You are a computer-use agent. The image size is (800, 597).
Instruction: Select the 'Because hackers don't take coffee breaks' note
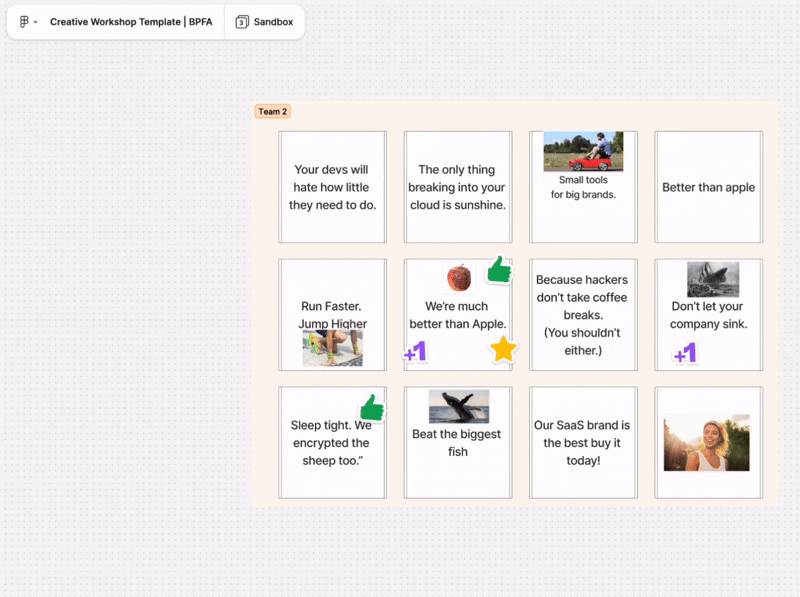pos(583,315)
